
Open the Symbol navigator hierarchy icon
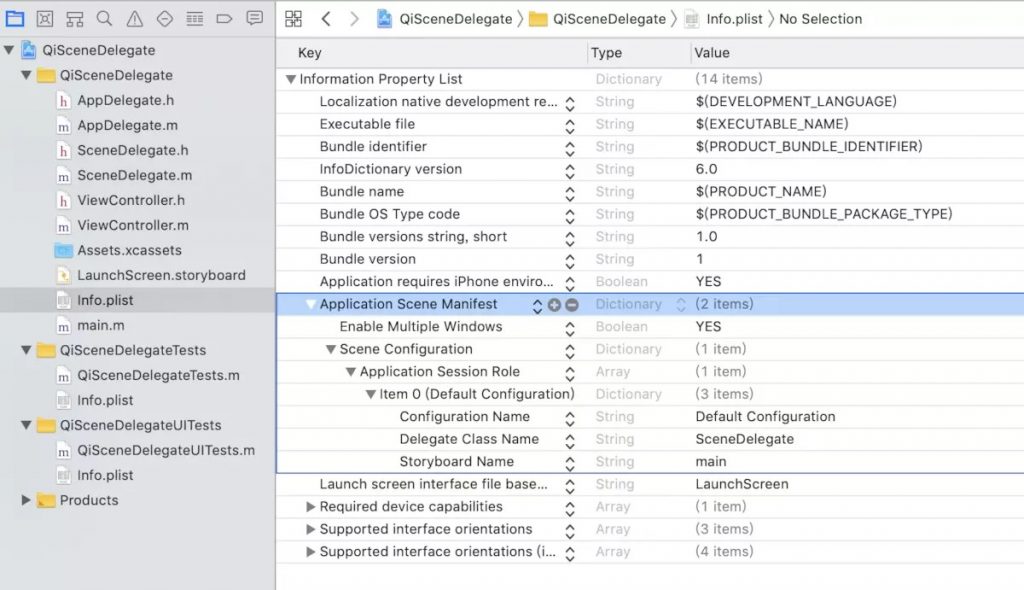(x=74, y=18)
